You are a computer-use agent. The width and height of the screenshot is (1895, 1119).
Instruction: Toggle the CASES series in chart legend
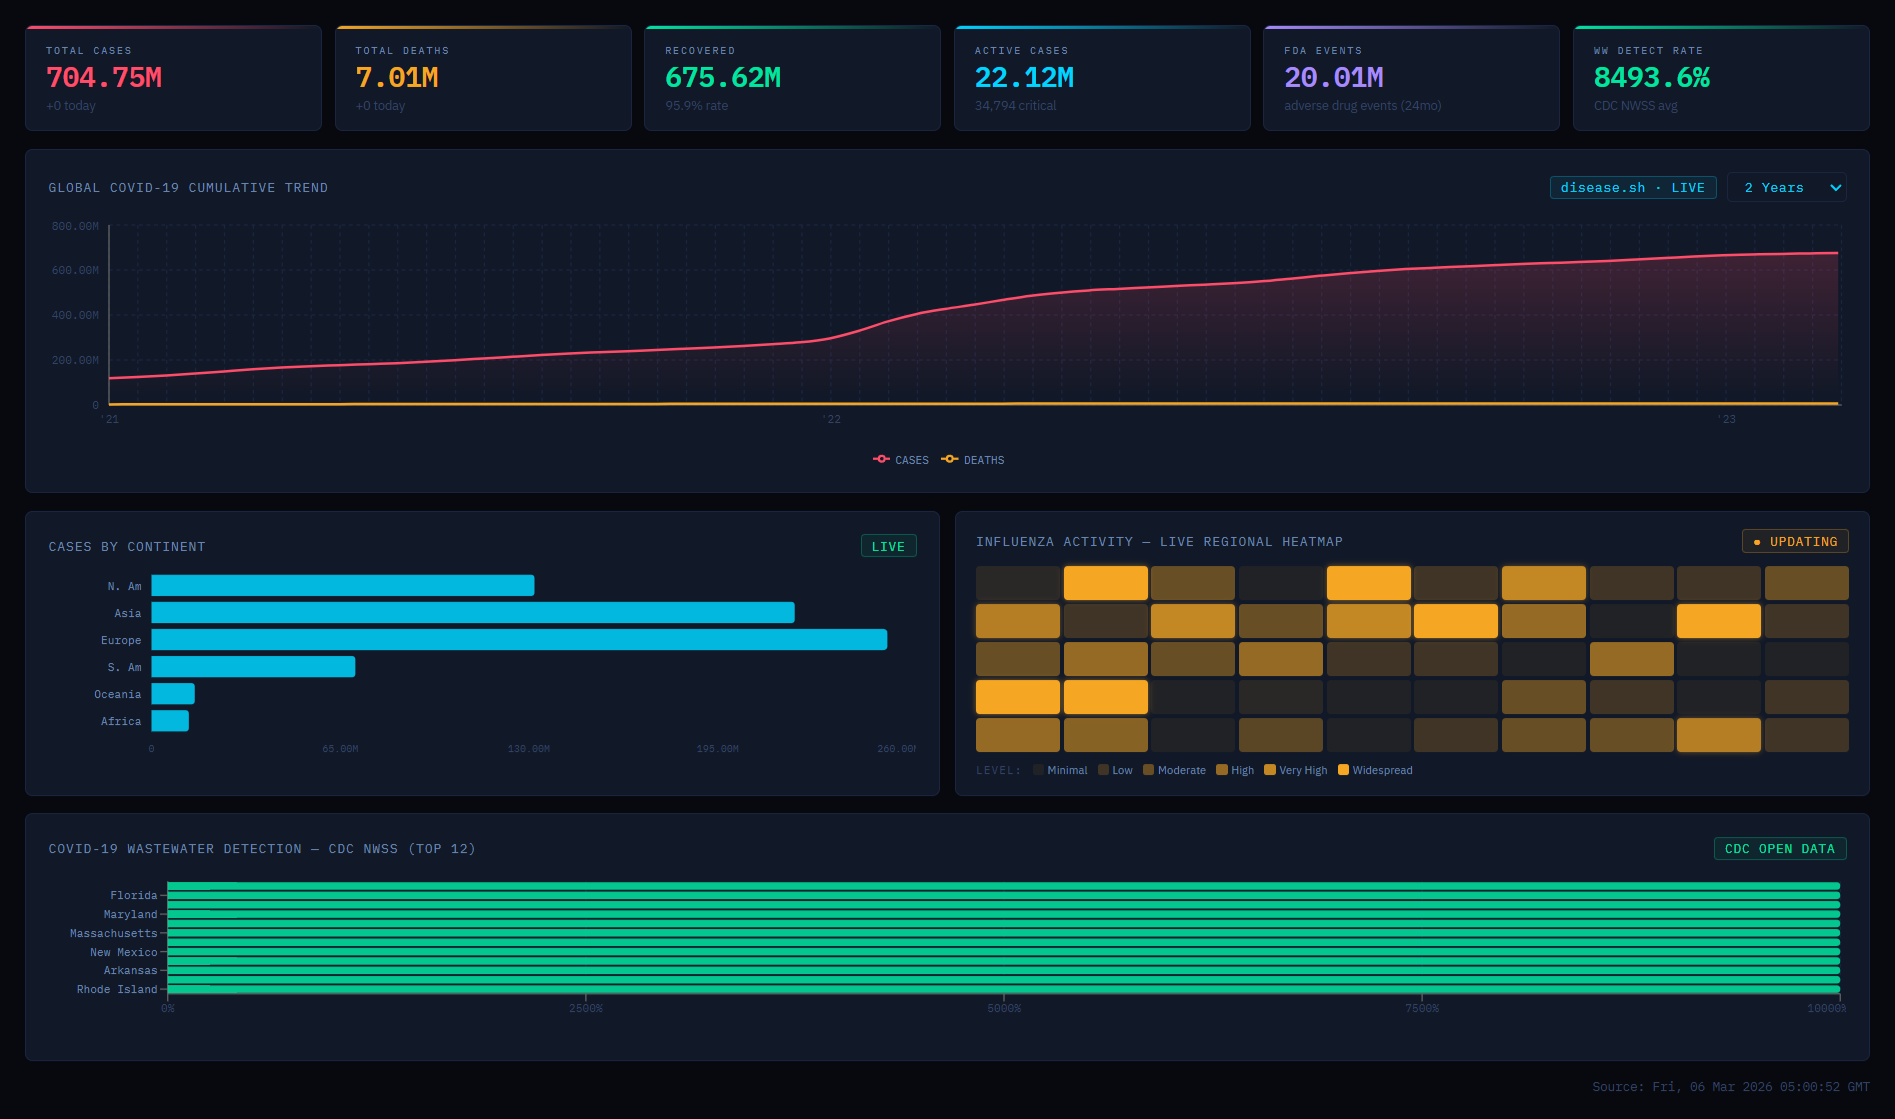pos(901,460)
